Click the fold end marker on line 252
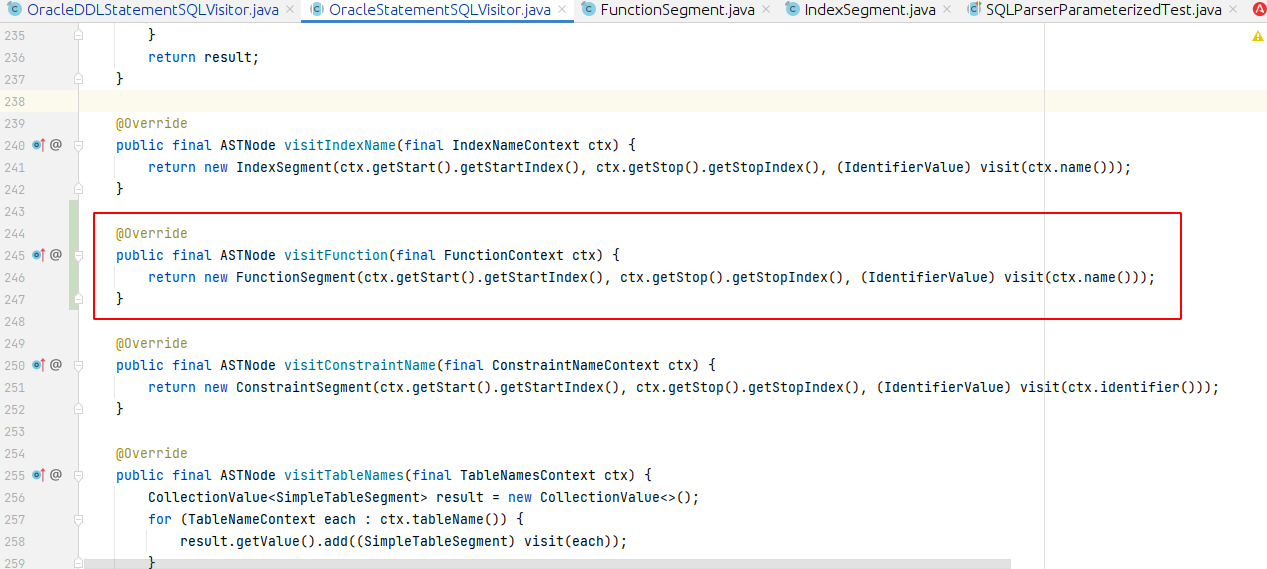 point(79,409)
